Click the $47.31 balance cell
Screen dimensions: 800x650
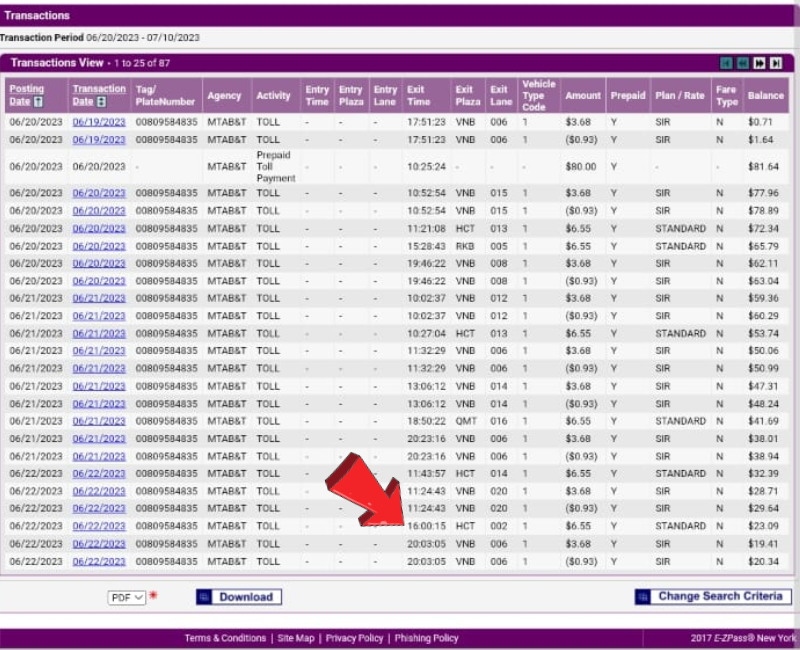(x=763, y=387)
